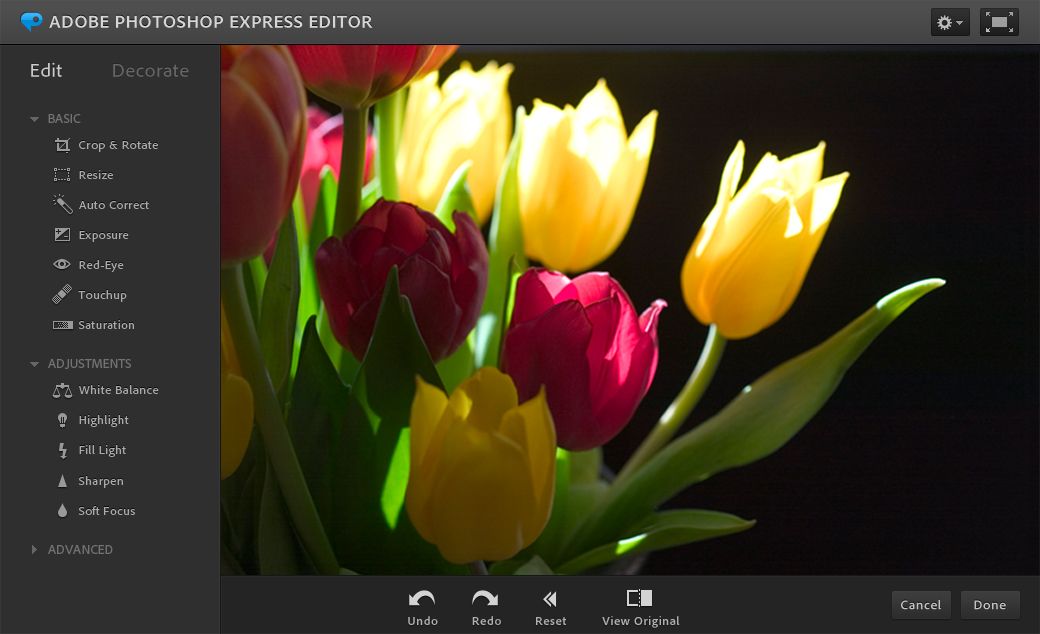Image resolution: width=1040 pixels, height=634 pixels.
Task: Open the settings gear dropdown
Action: point(949,22)
